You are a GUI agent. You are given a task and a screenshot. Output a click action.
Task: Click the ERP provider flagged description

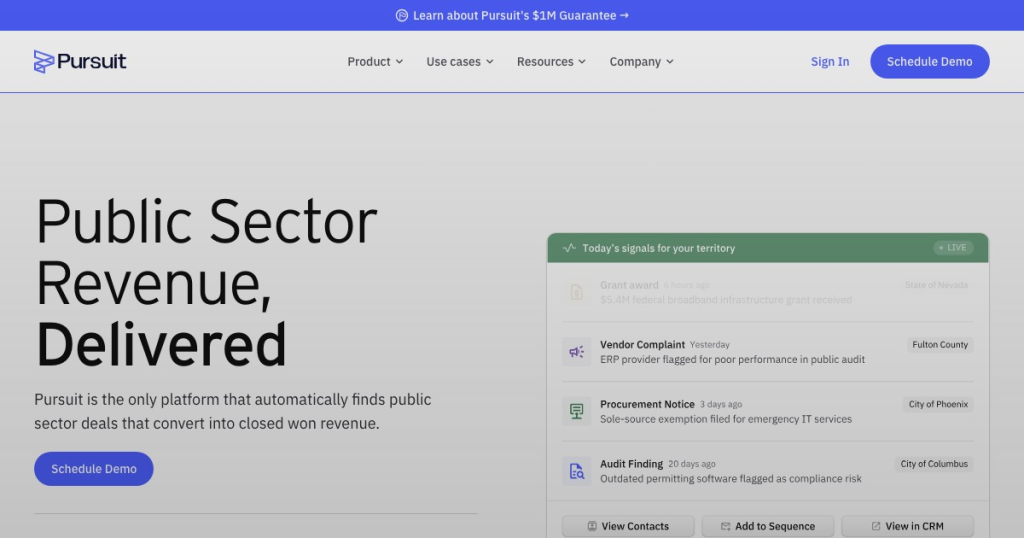pyautogui.click(x=732, y=360)
